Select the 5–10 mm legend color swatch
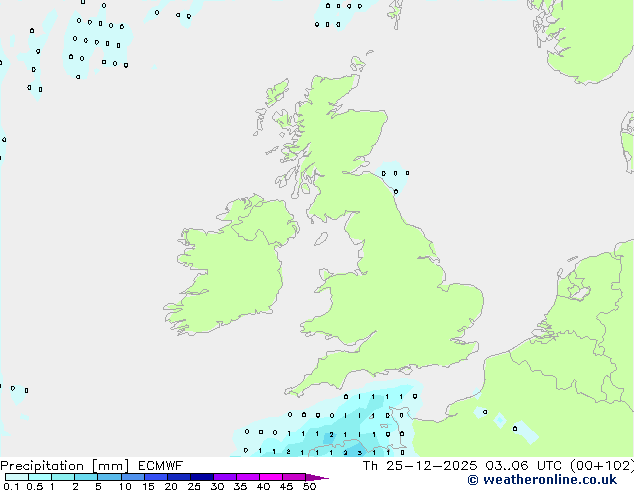634x490 pixels. pos(109,477)
